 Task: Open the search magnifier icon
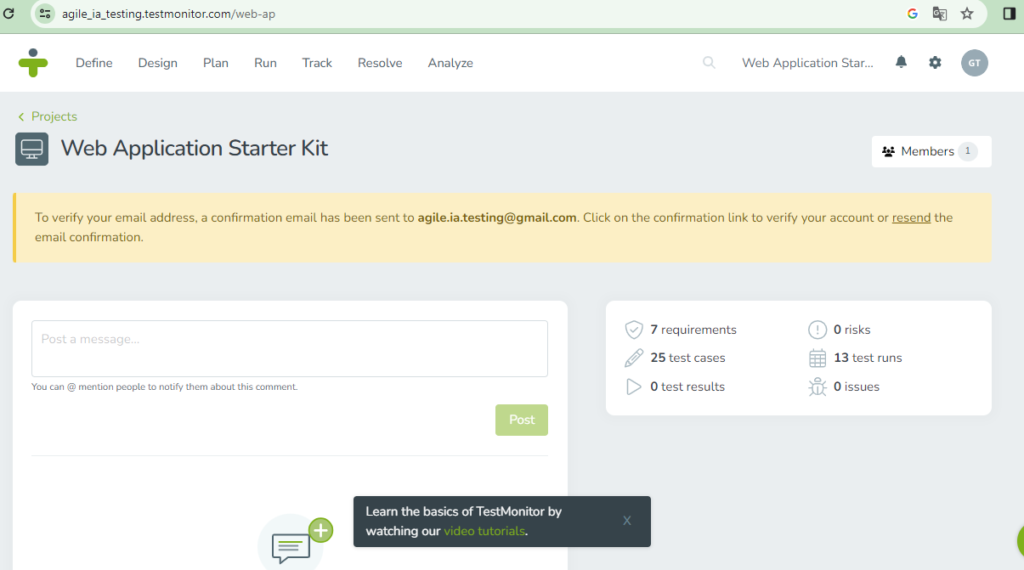[x=709, y=63]
